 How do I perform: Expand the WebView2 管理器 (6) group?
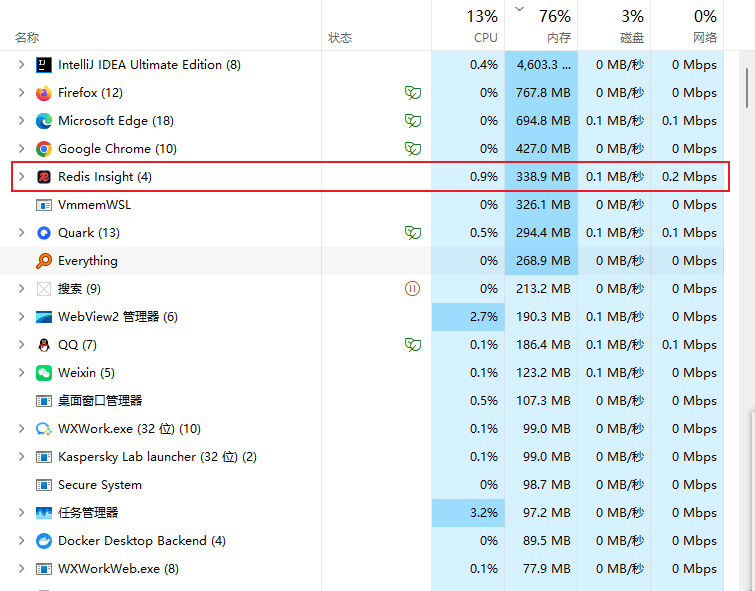(21, 317)
